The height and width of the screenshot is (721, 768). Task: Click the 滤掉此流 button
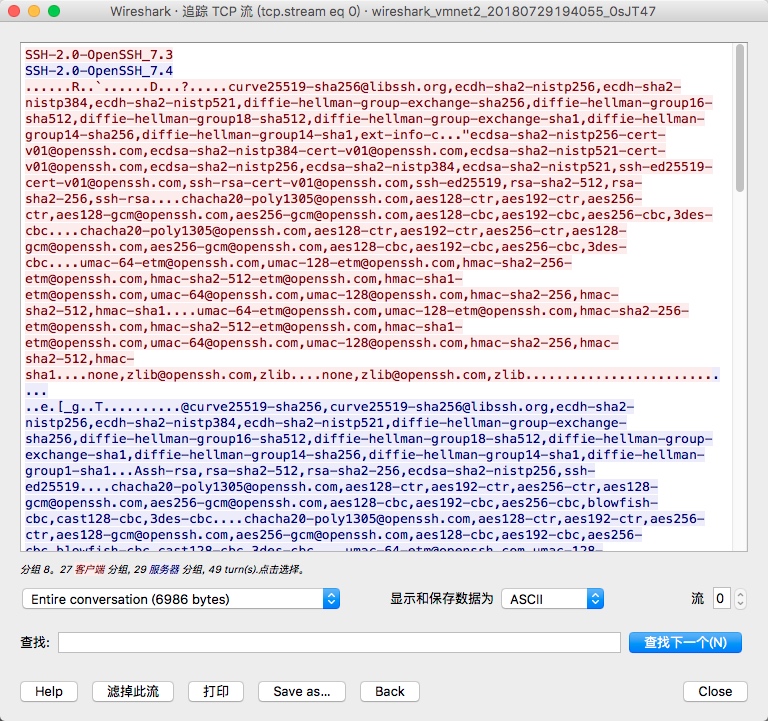133,691
